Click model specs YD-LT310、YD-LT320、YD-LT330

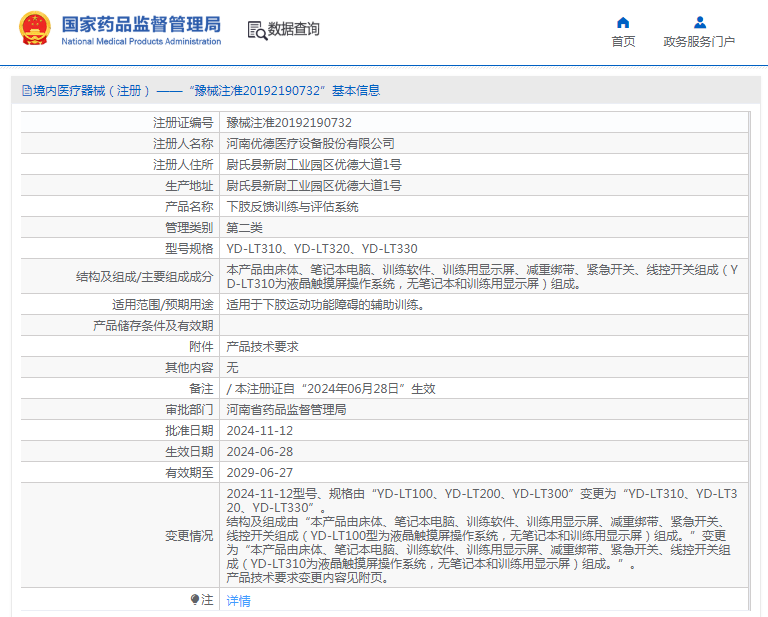point(322,249)
